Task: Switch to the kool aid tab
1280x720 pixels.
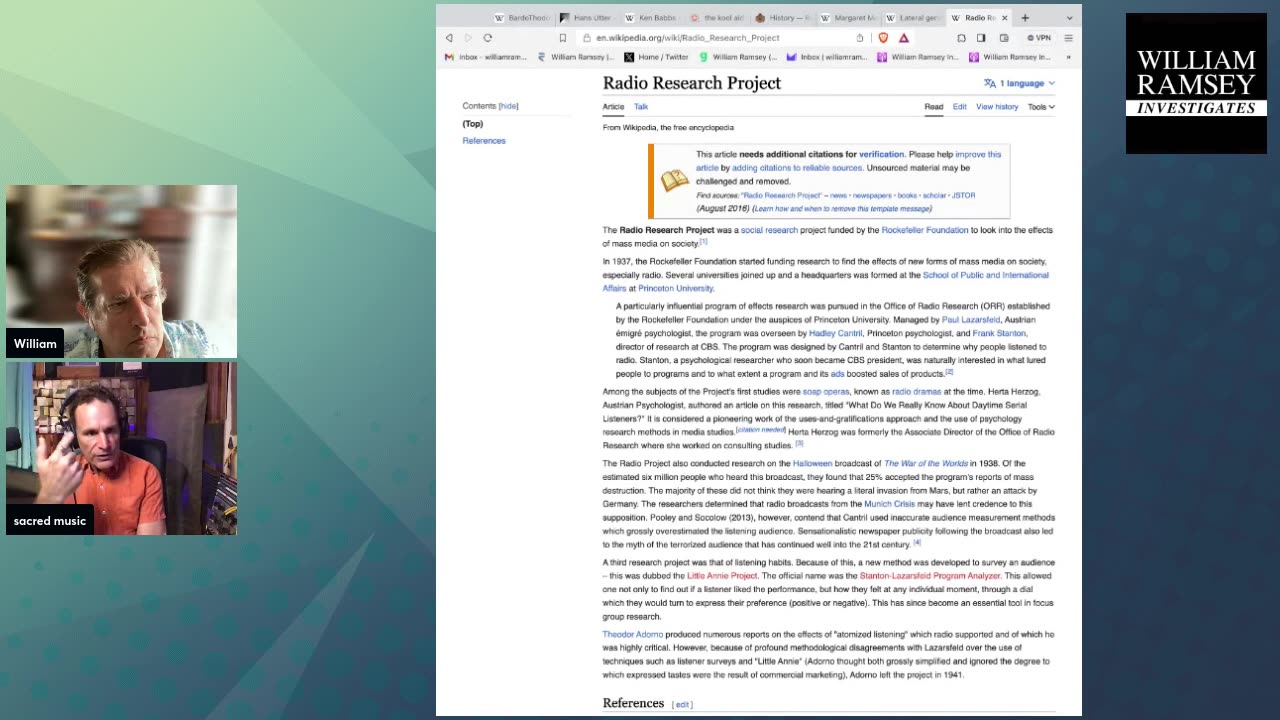Action: 717,17
